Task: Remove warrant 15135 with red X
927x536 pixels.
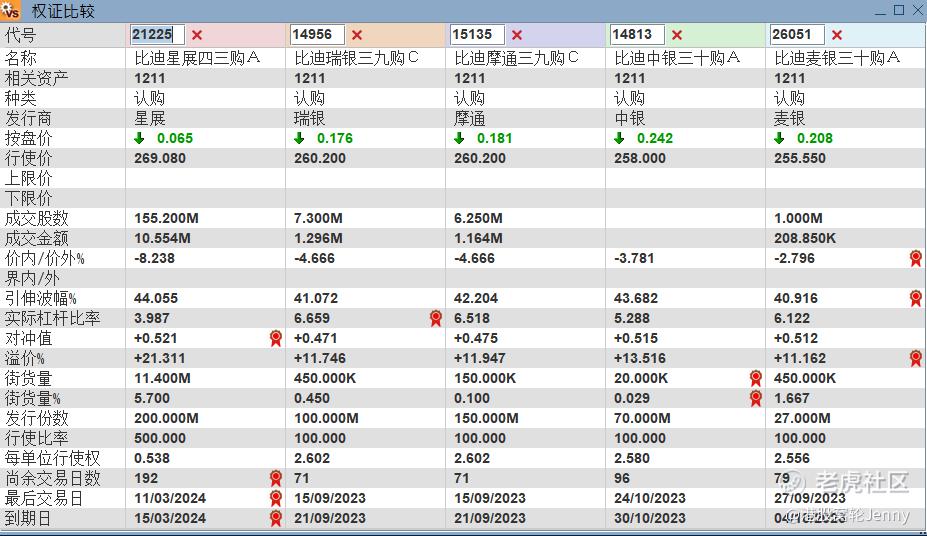Action: click(517, 35)
